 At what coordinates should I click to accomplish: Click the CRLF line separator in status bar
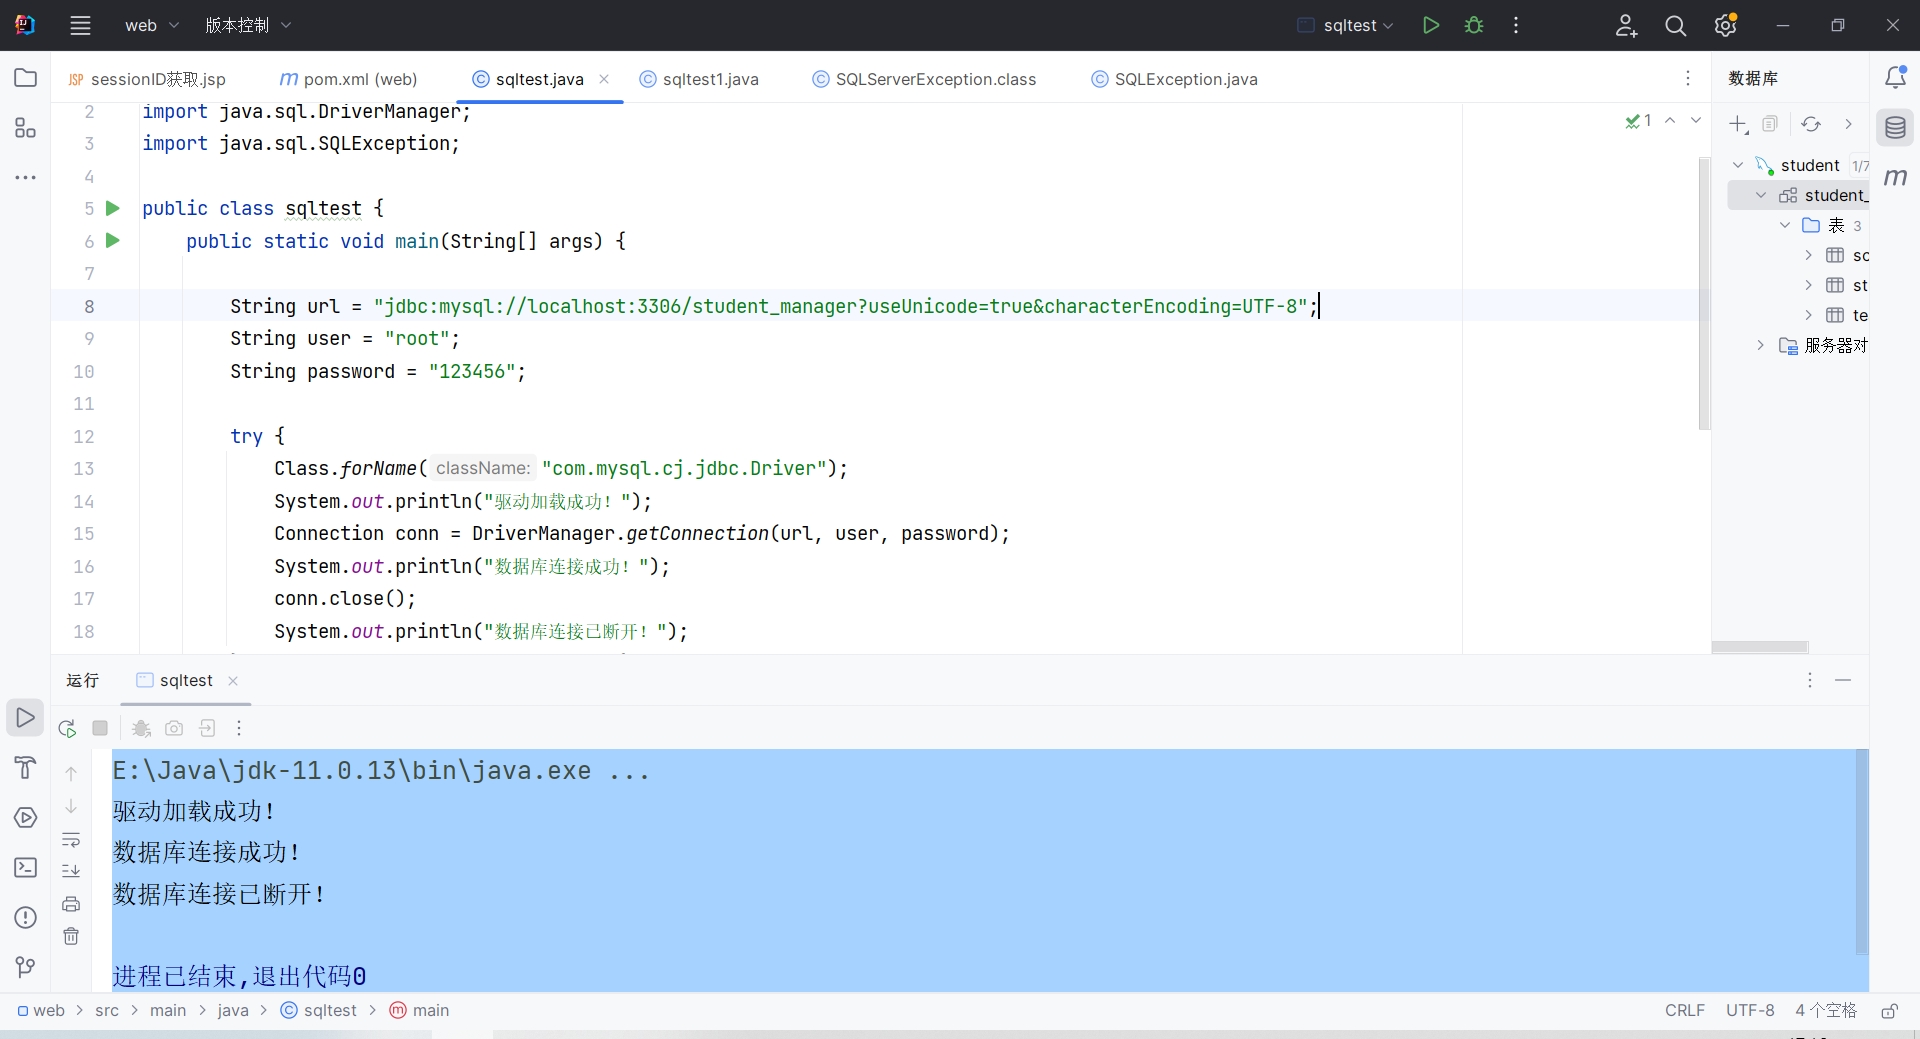1685,1010
